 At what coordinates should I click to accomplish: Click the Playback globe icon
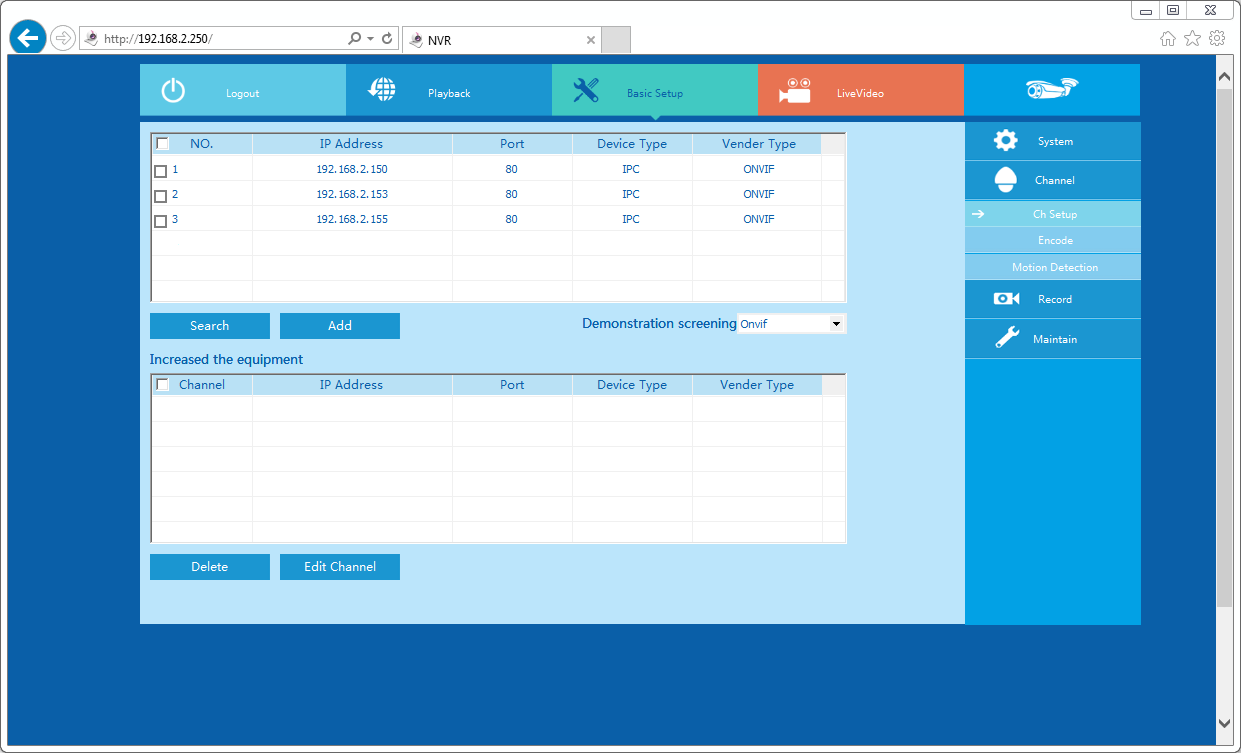[381, 90]
